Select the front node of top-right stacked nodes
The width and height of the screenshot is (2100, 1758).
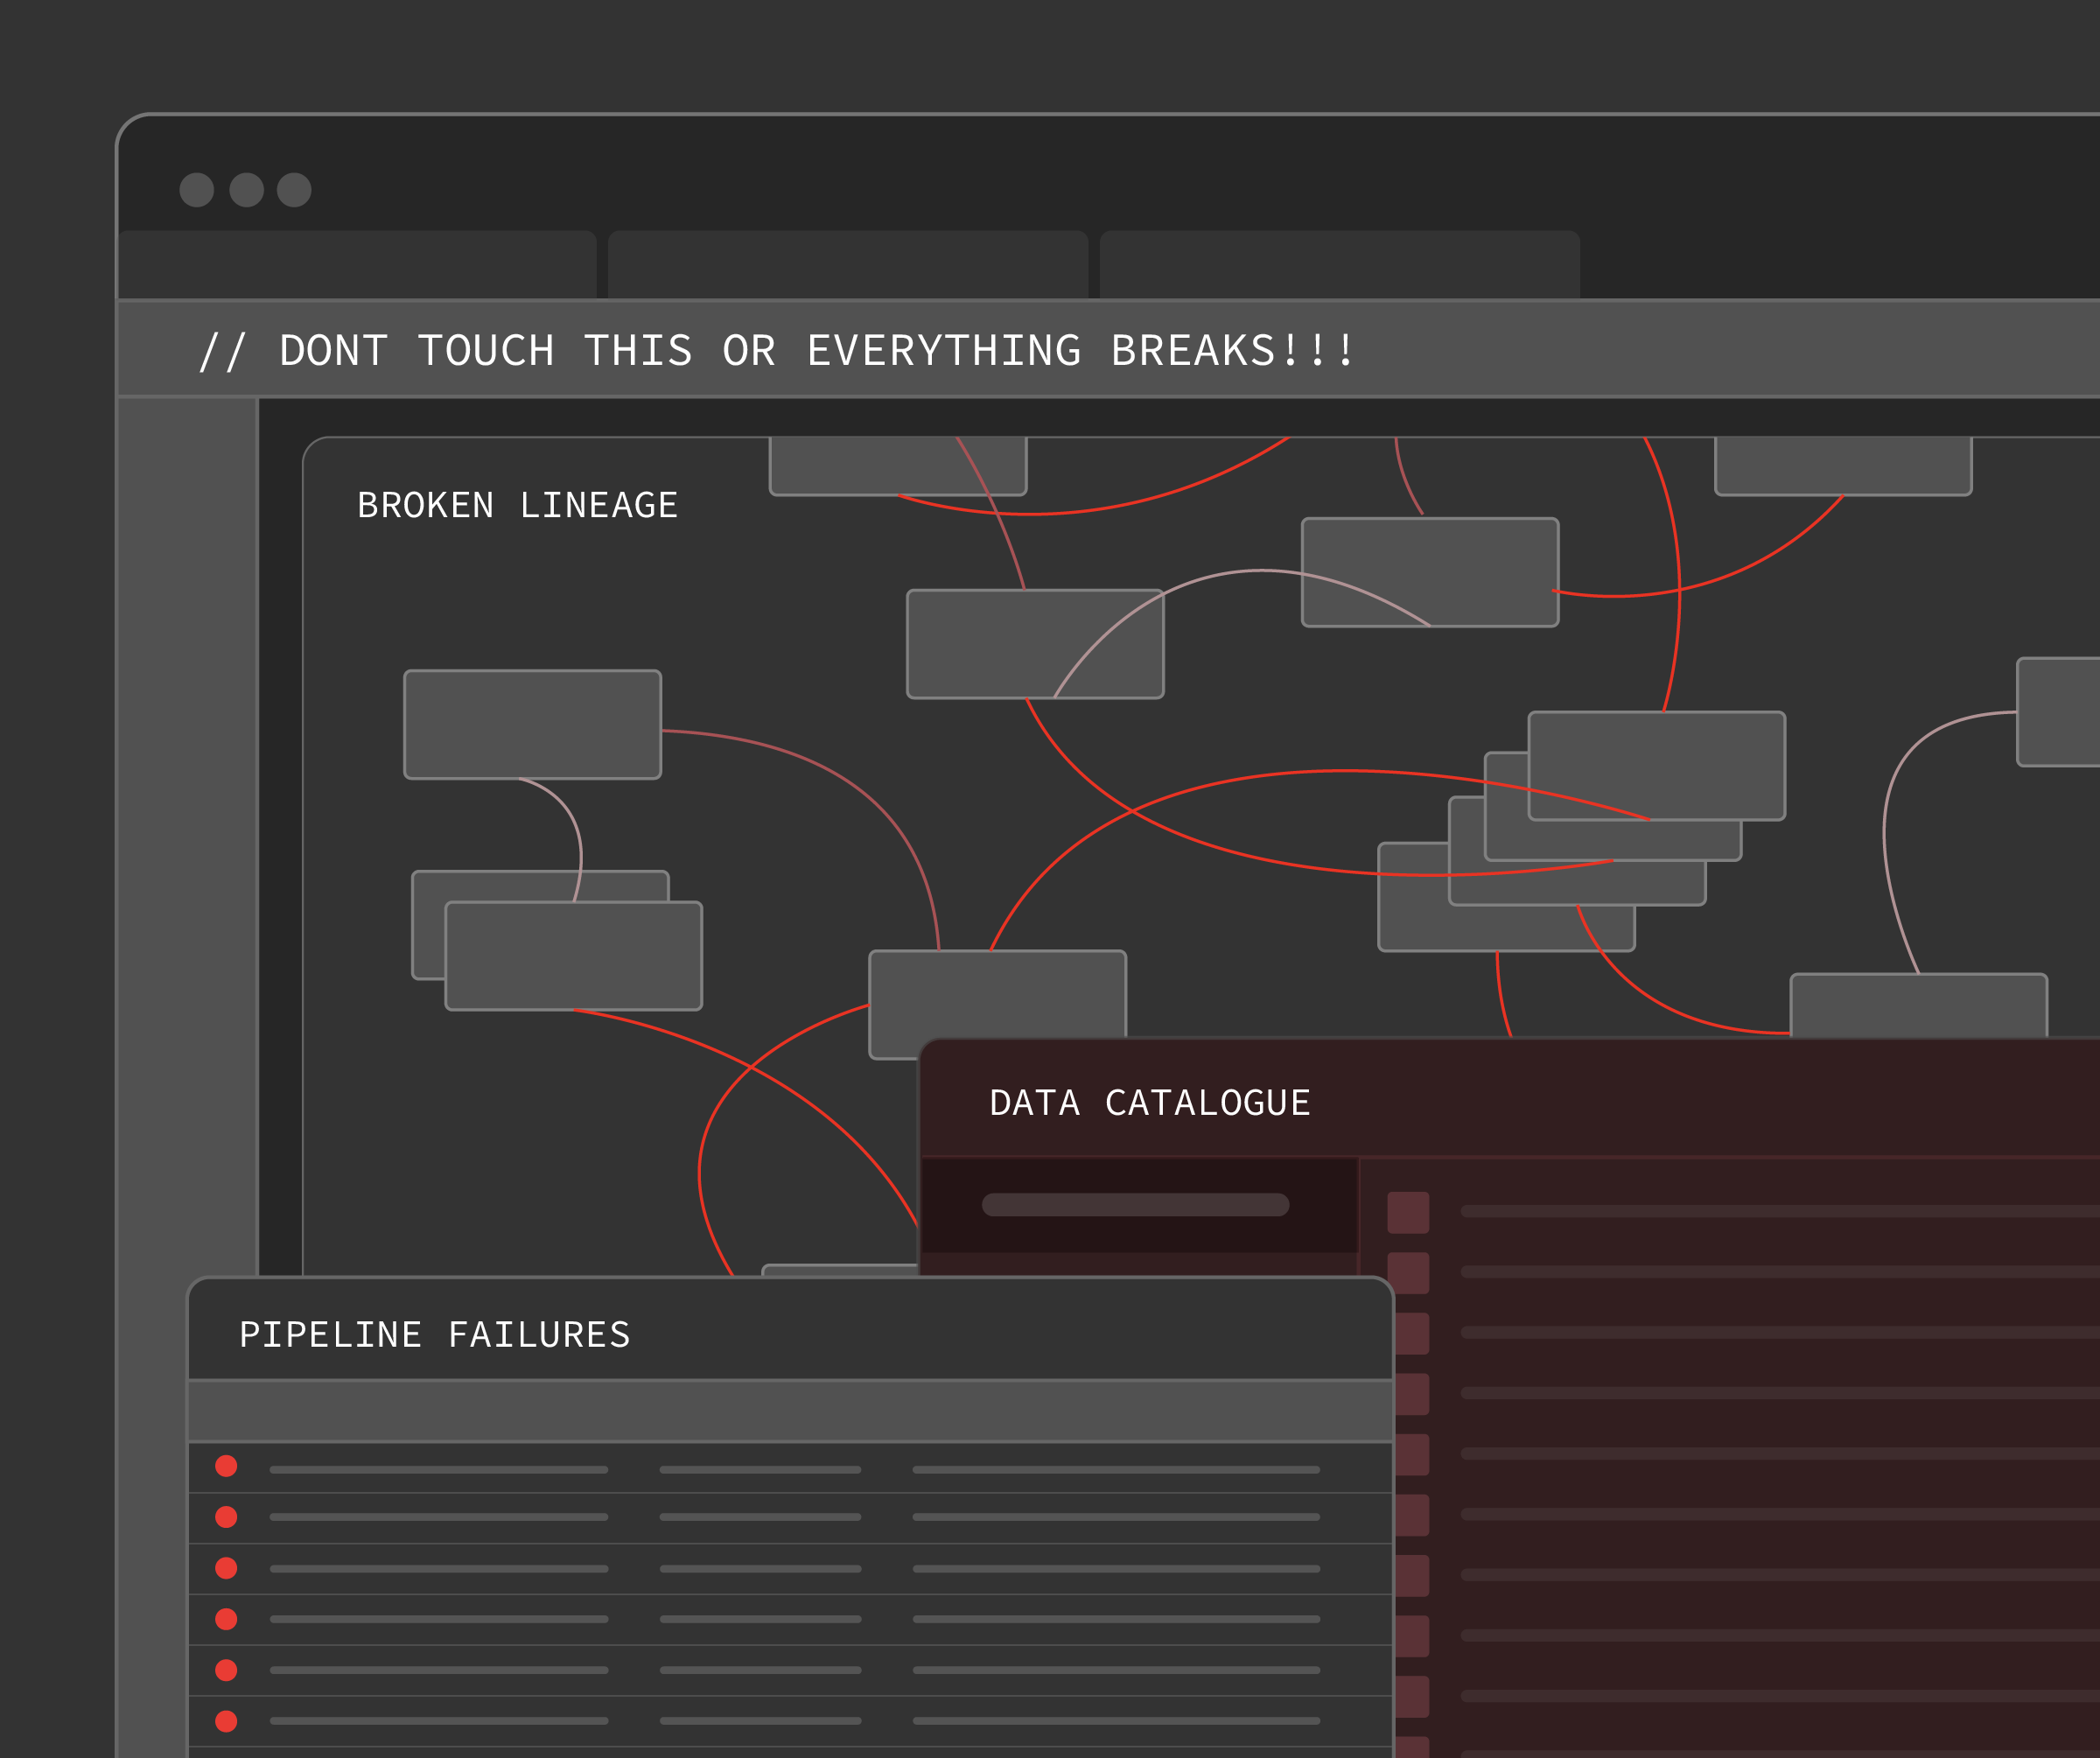point(1656,765)
